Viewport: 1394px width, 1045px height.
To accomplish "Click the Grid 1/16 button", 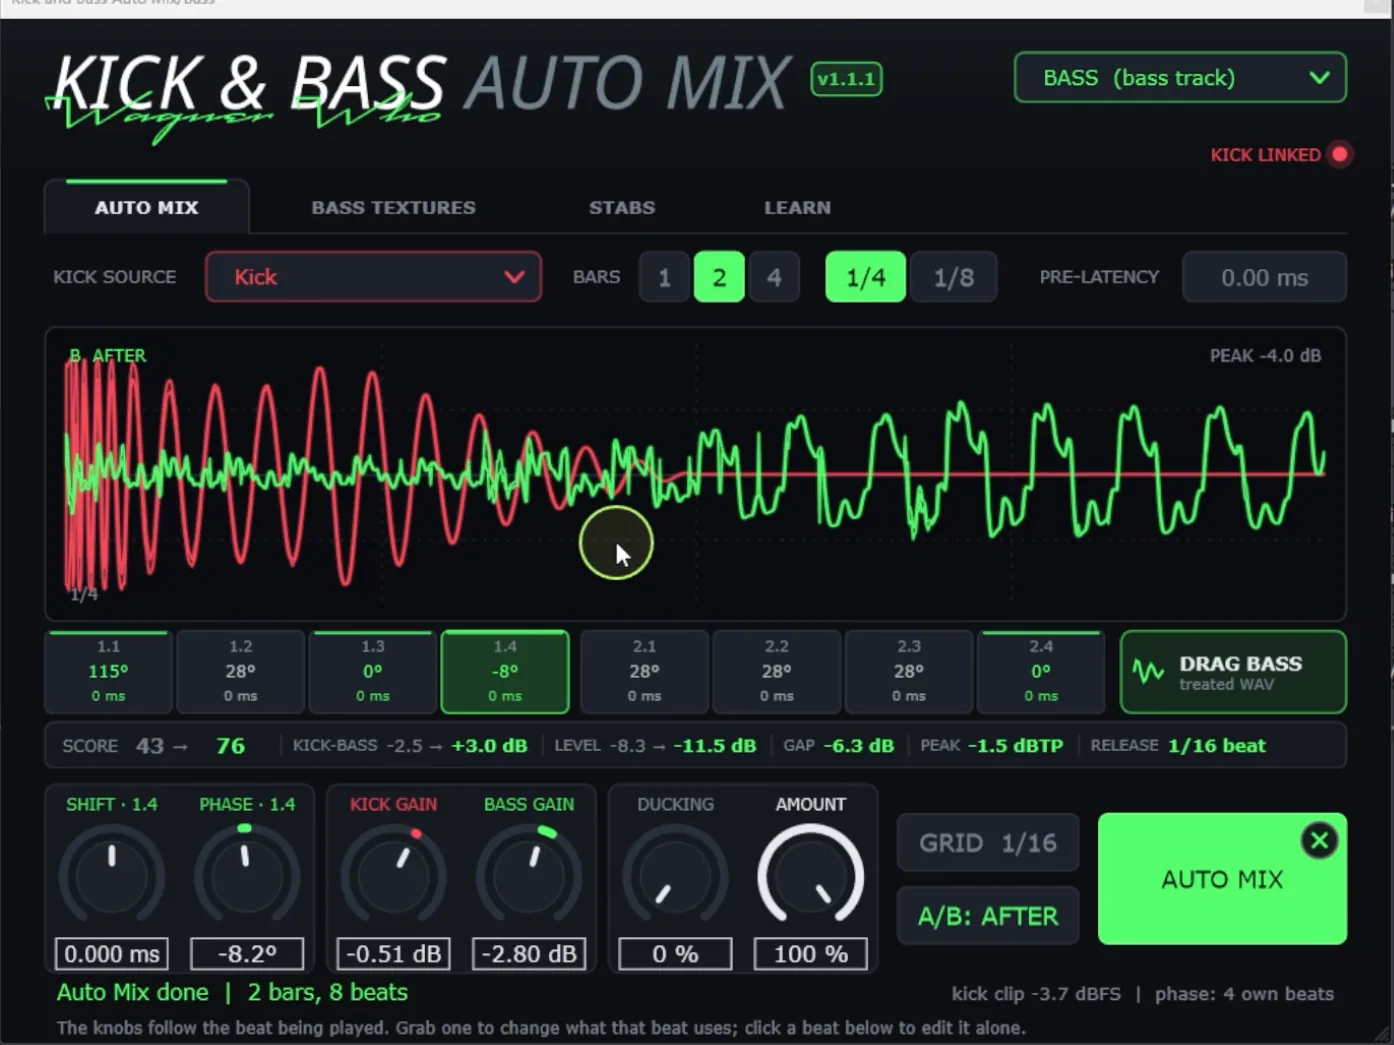I will pyautogui.click(x=988, y=843).
